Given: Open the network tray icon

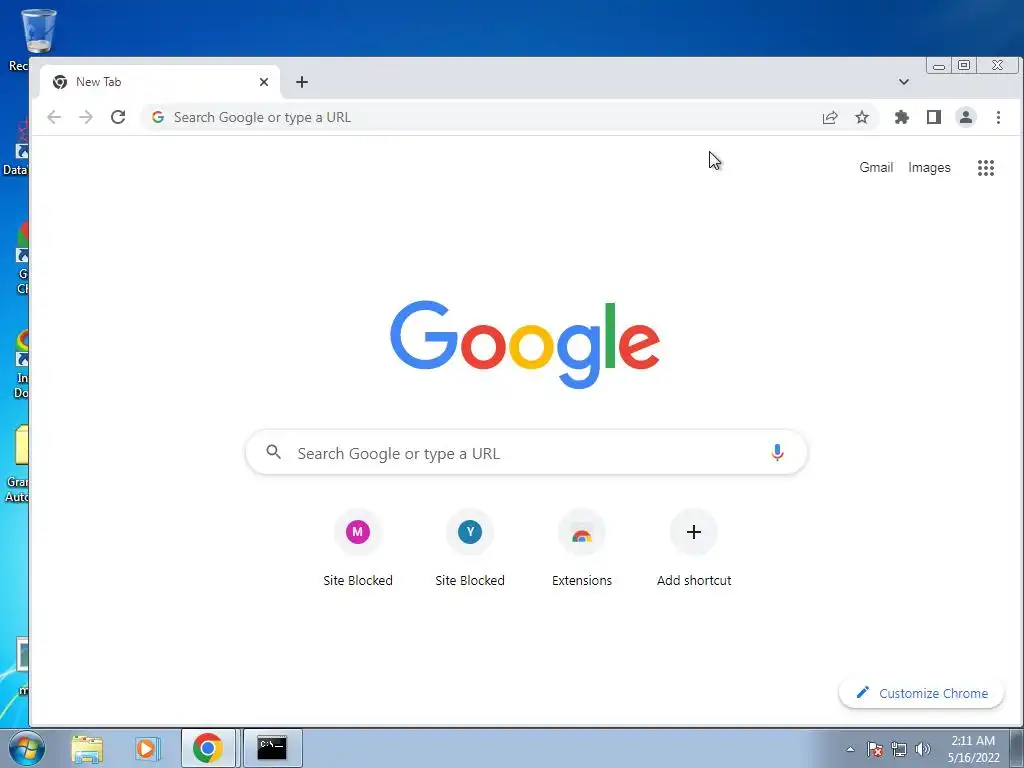Looking at the screenshot, I should (899, 749).
